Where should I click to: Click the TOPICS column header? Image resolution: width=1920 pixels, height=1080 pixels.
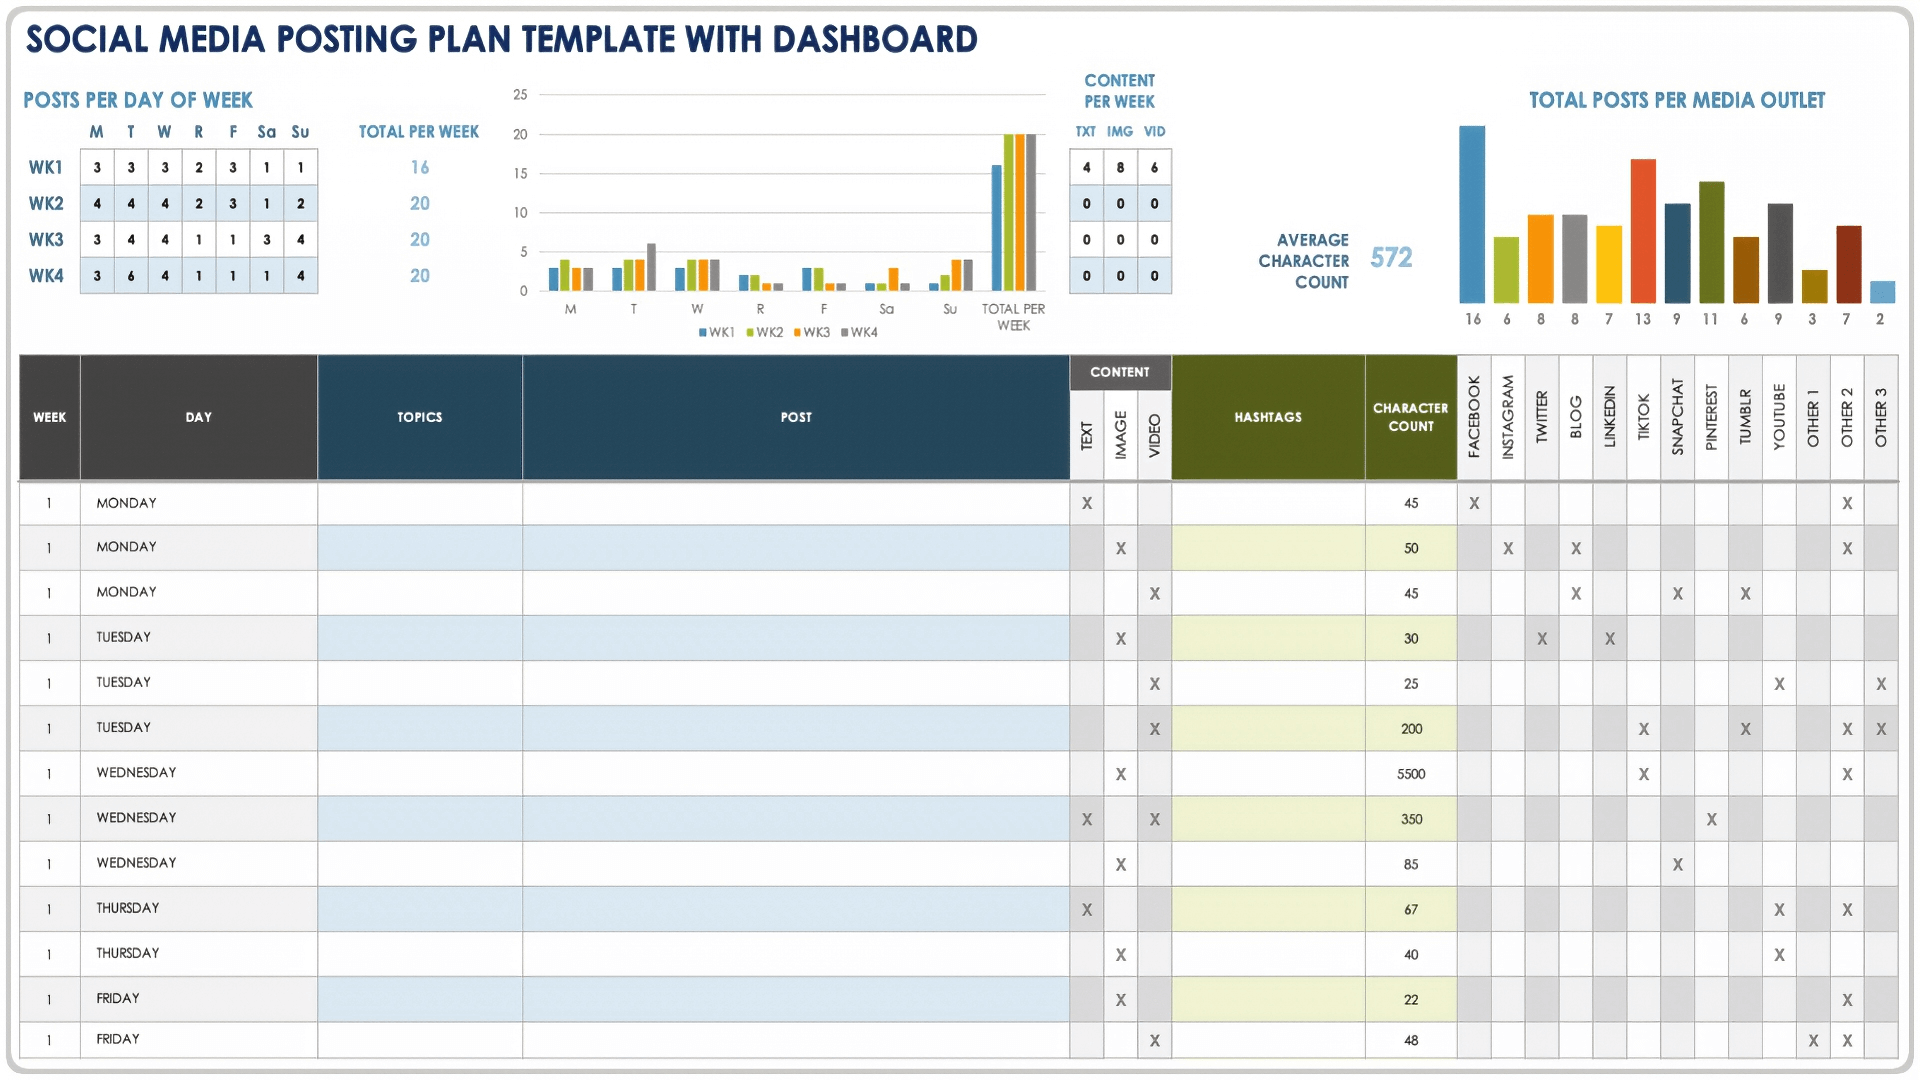pyautogui.click(x=419, y=417)
